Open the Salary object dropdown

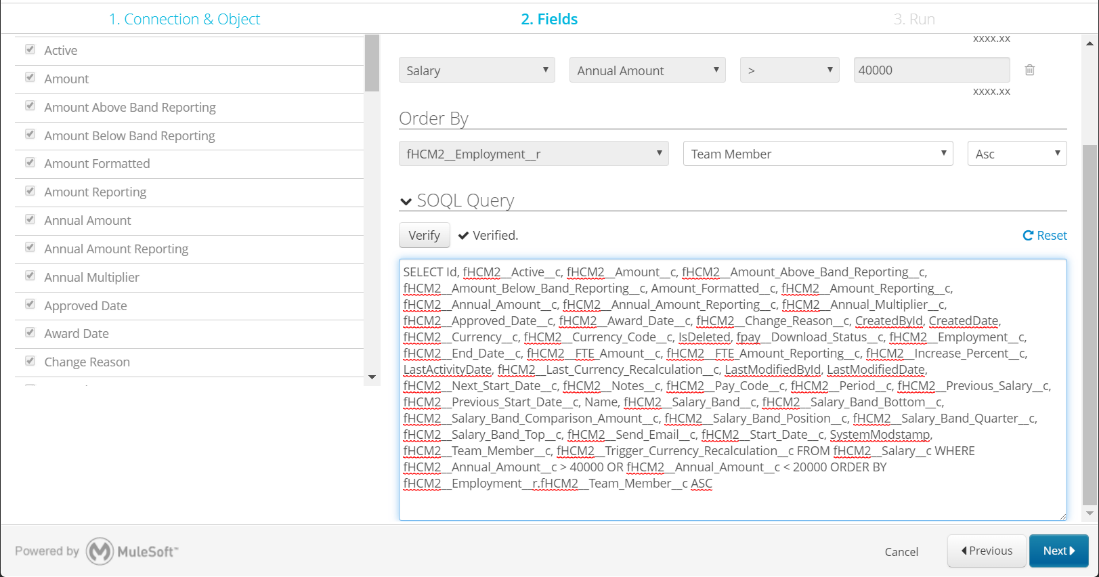(x=477, y=71)
